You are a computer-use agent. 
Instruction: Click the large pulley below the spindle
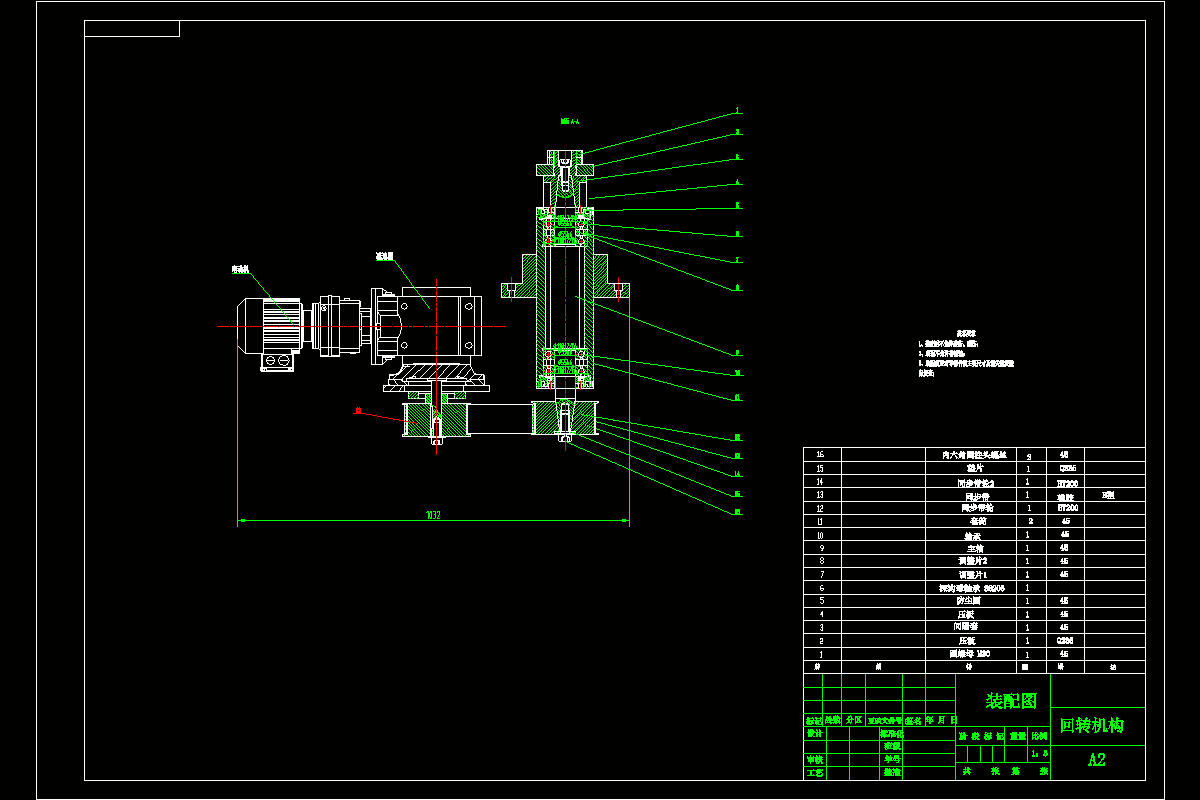point(565,417)
